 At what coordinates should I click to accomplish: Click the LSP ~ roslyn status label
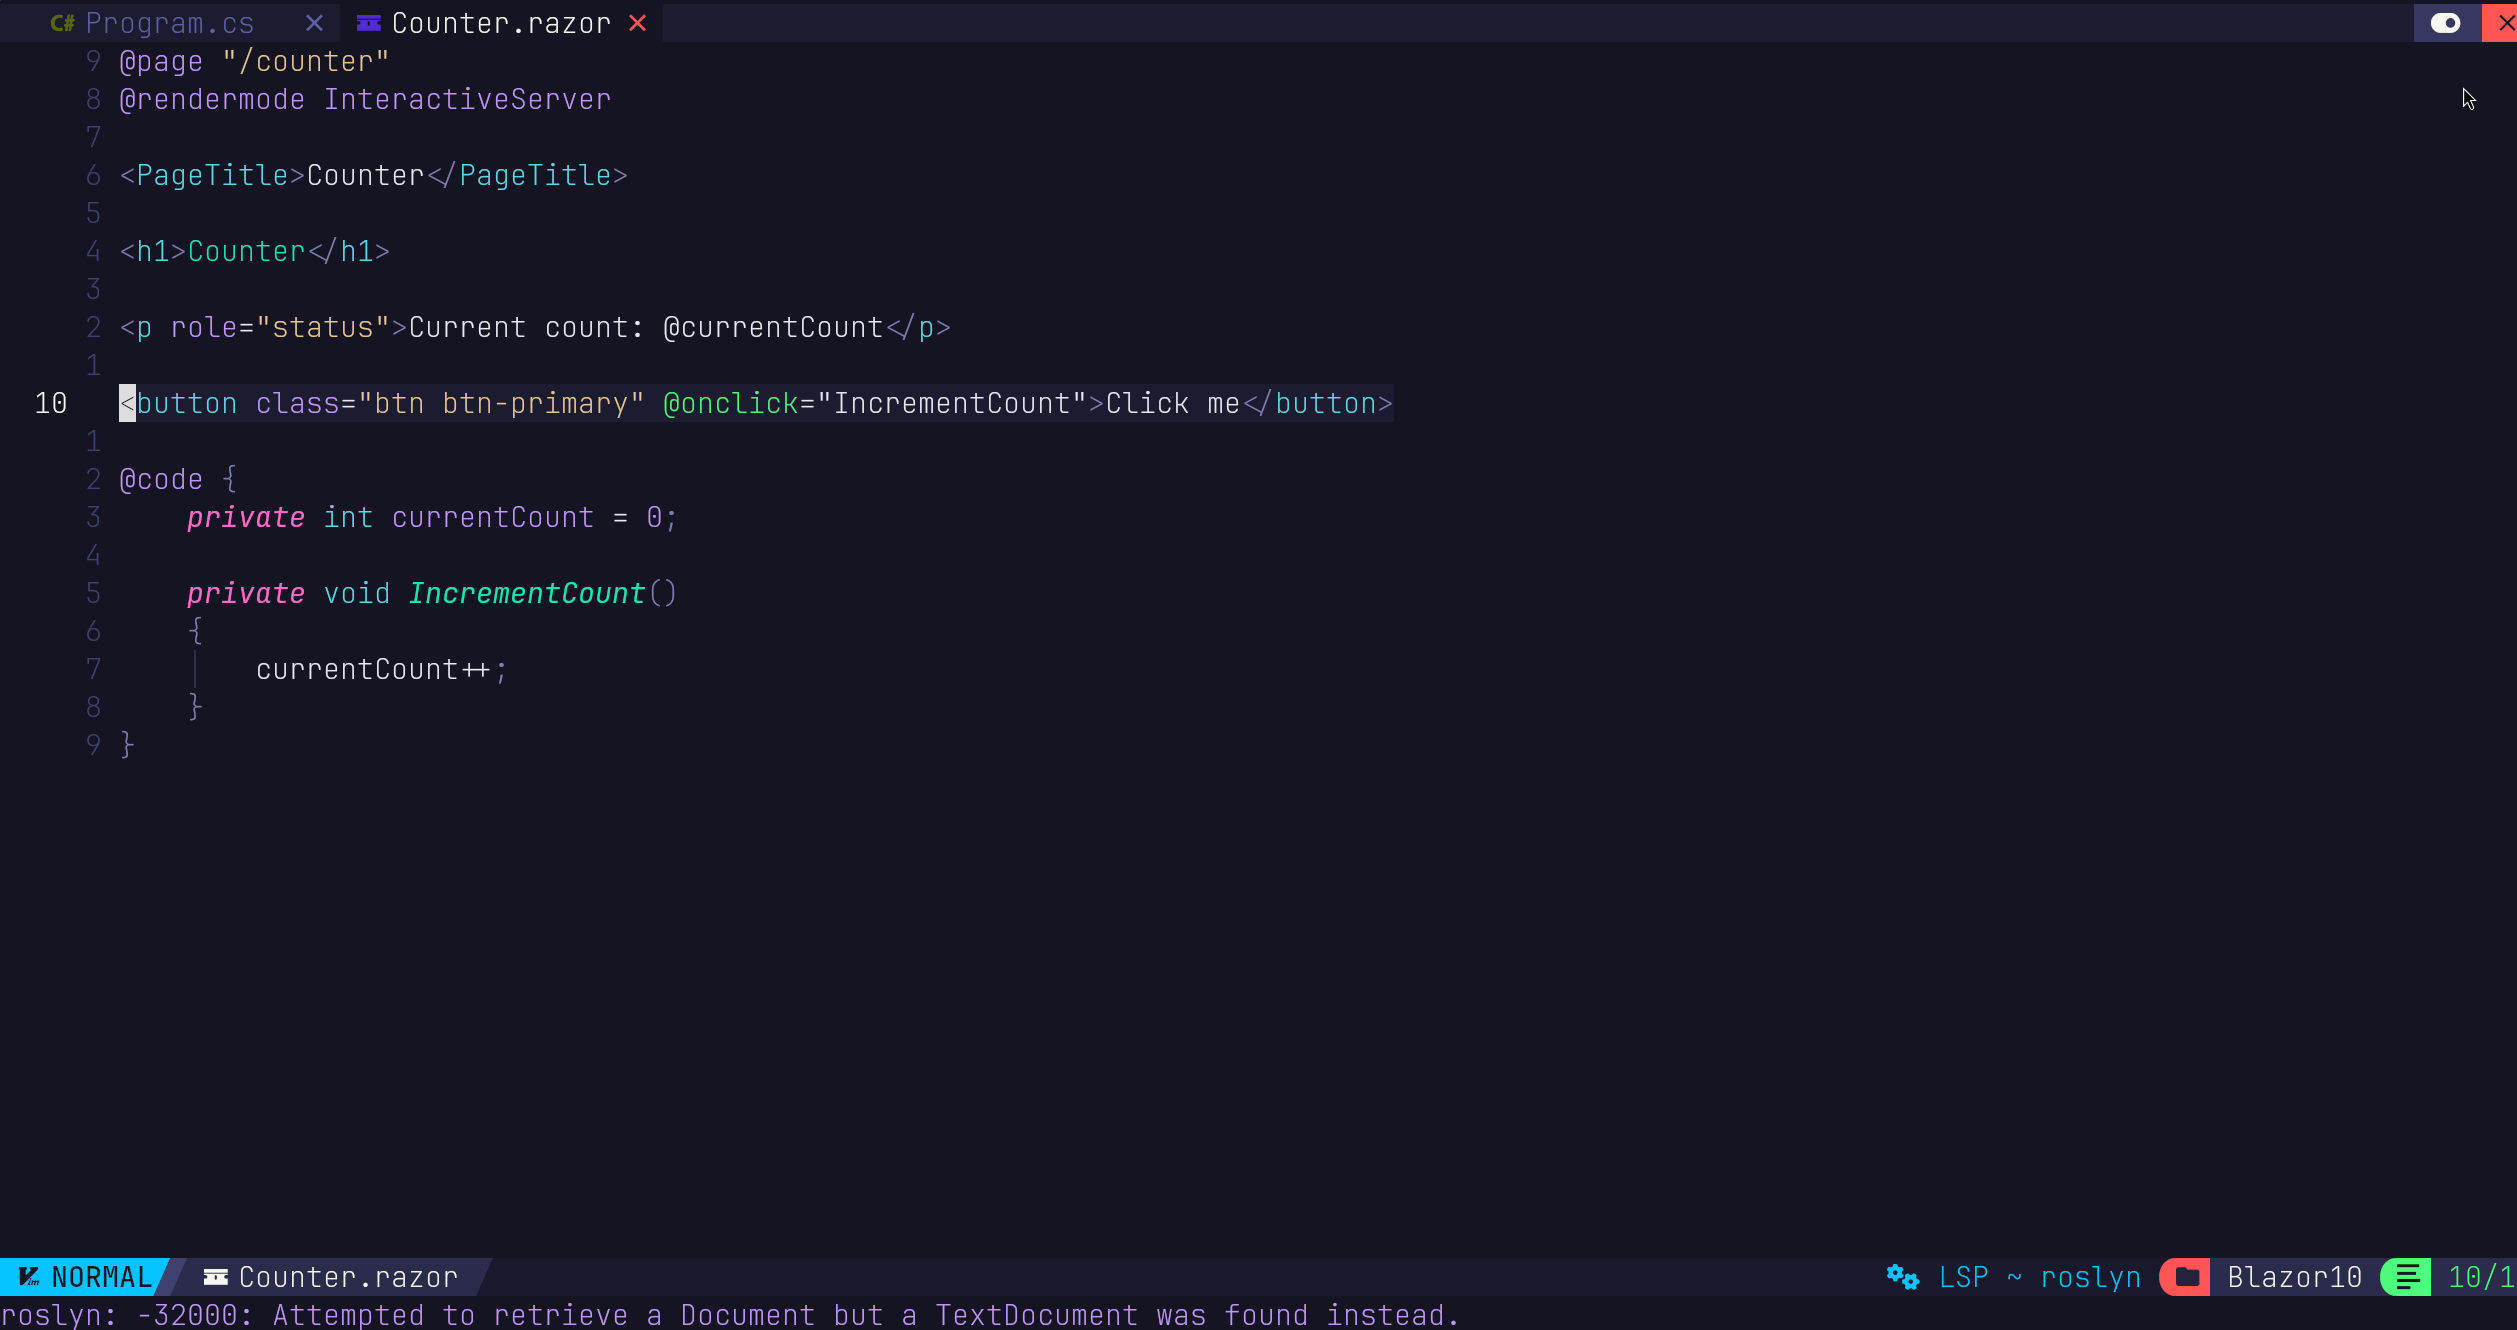click(x=2039, y=1277)
